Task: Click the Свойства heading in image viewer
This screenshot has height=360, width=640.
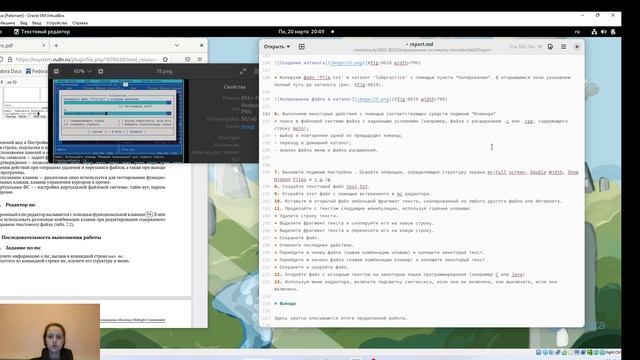Action: coord(235,87)
